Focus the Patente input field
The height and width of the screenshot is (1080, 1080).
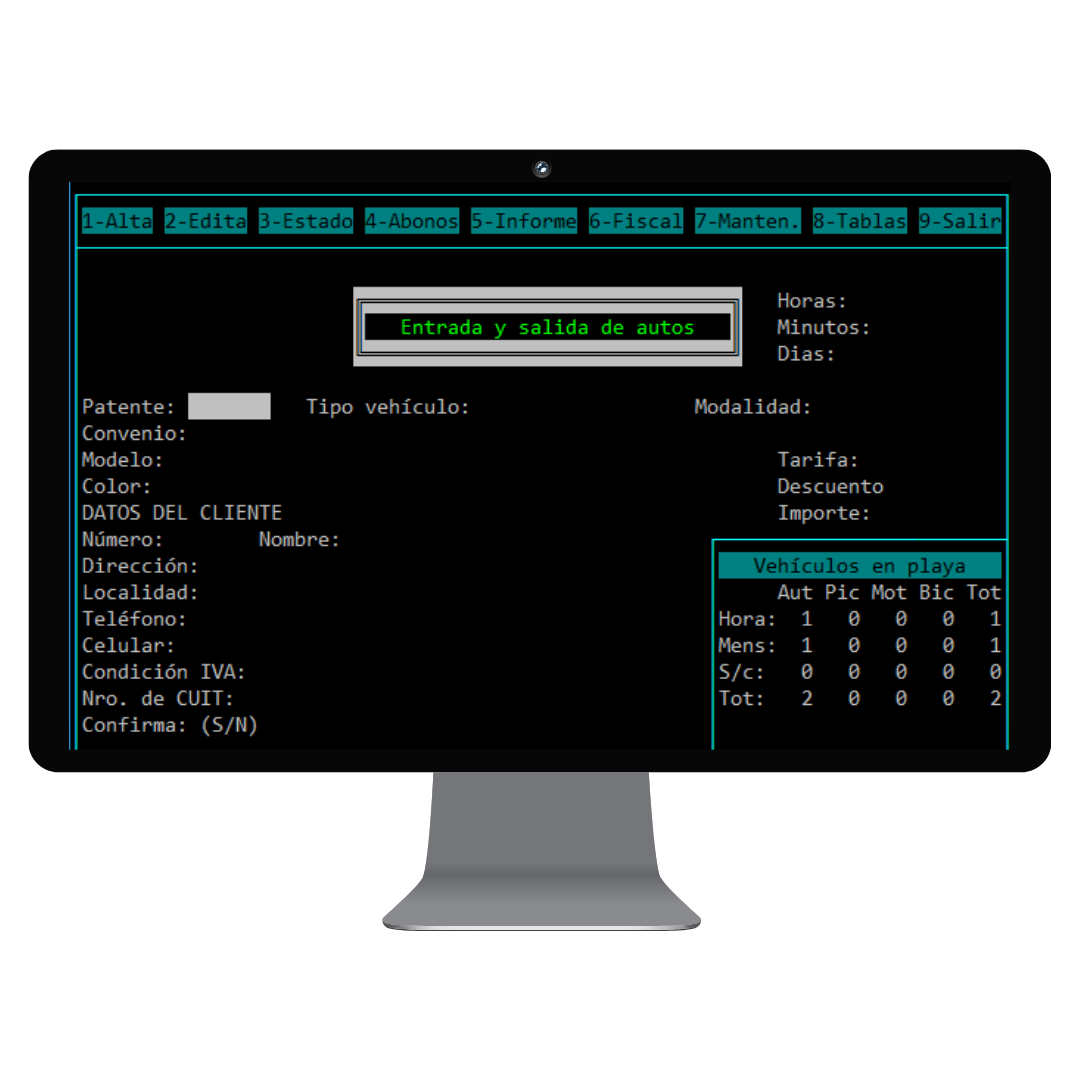tap(229, 407)
